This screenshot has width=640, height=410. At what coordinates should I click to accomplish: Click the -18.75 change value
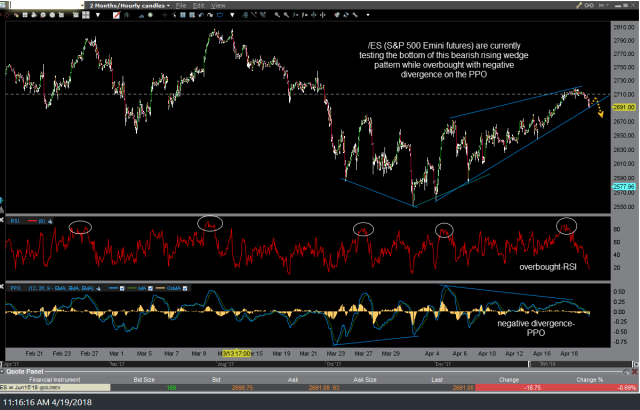click(533, 388)
